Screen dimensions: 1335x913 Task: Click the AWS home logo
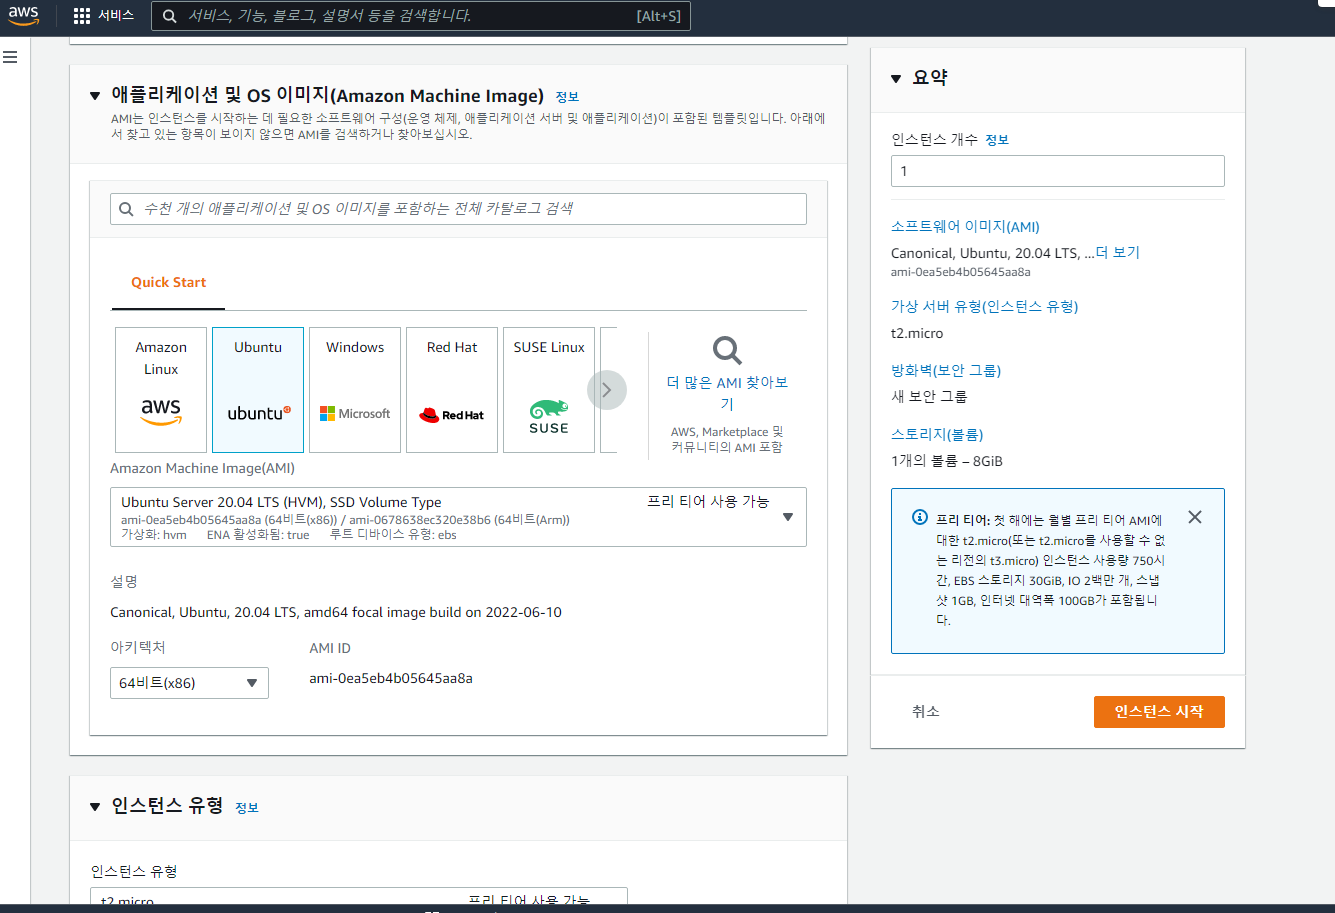22,15
